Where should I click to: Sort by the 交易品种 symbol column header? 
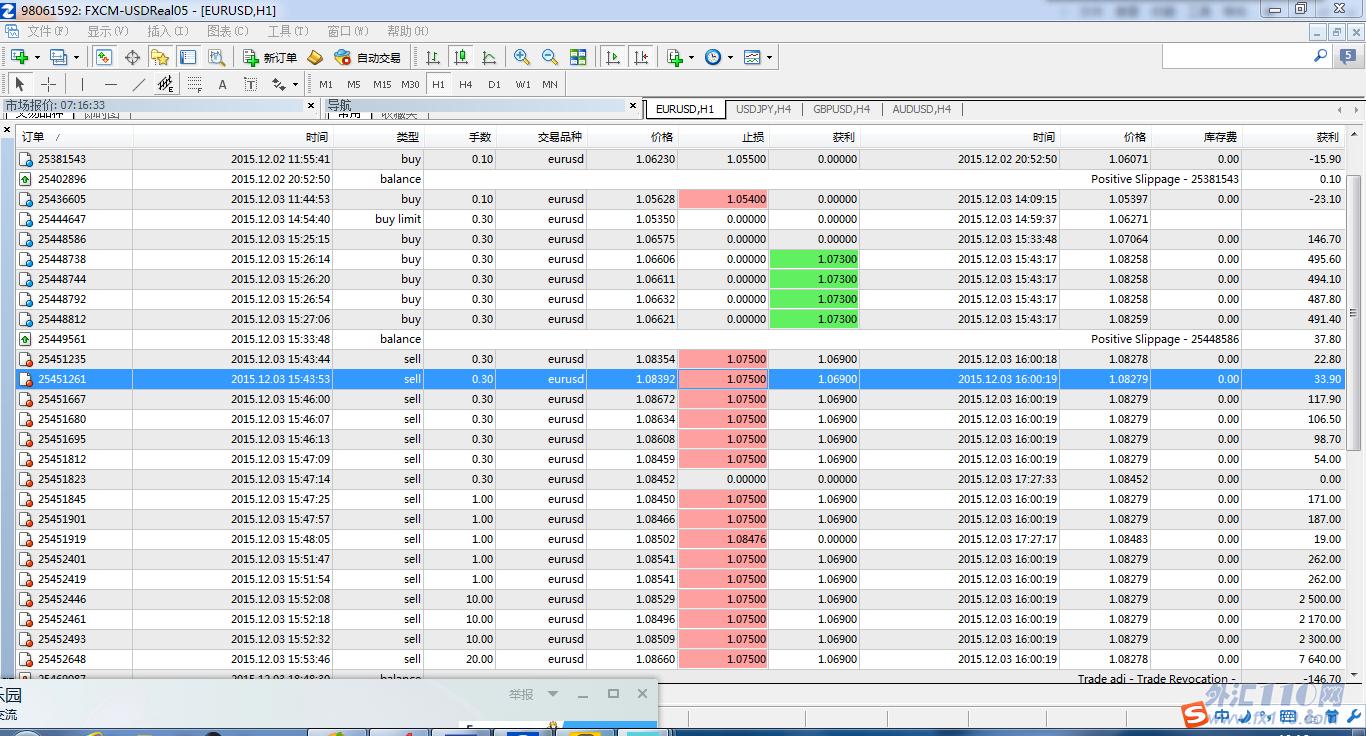click(x=541, y=137)
